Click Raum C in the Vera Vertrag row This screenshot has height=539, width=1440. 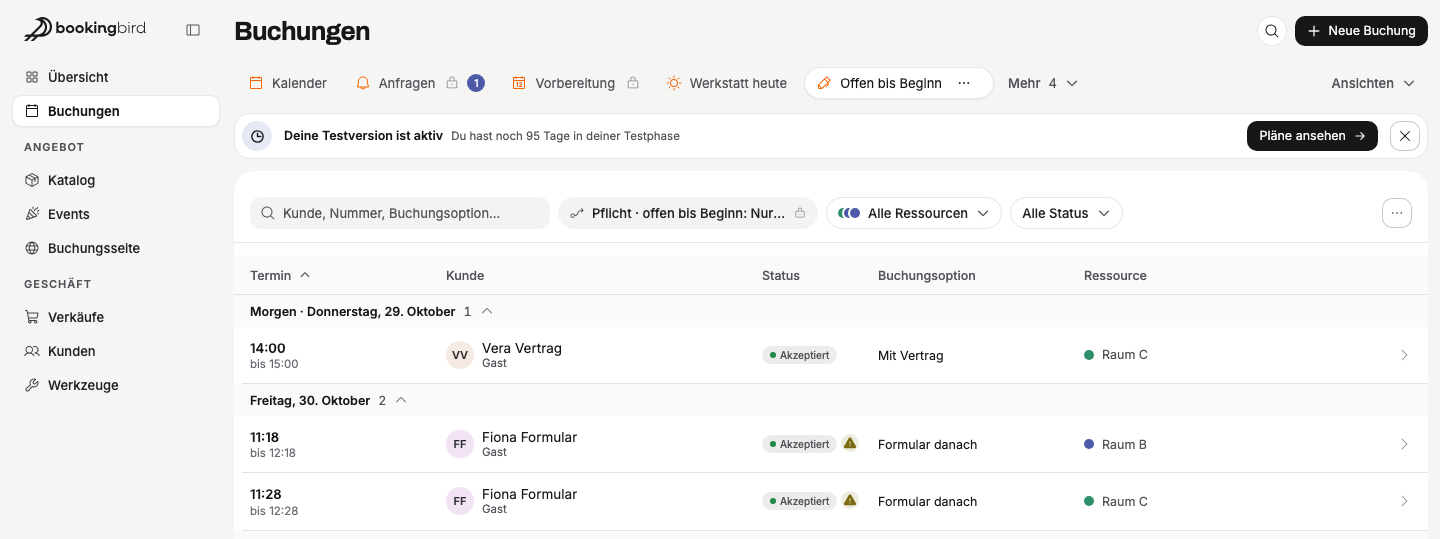tap(1116, 355)
